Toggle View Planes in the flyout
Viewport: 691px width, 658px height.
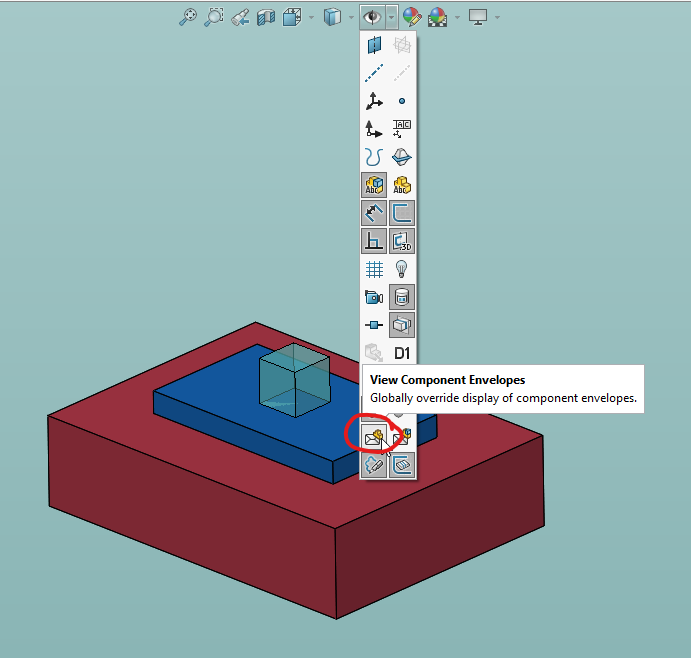(x=374, y=45)
